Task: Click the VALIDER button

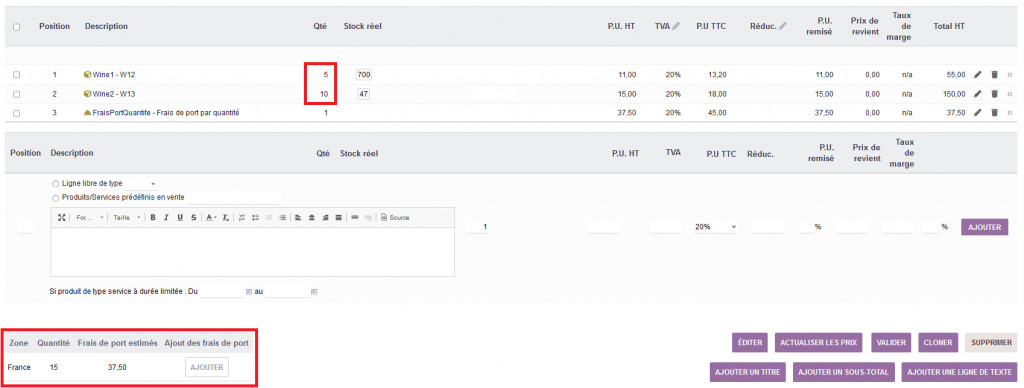Action: (x=891, y=342)
